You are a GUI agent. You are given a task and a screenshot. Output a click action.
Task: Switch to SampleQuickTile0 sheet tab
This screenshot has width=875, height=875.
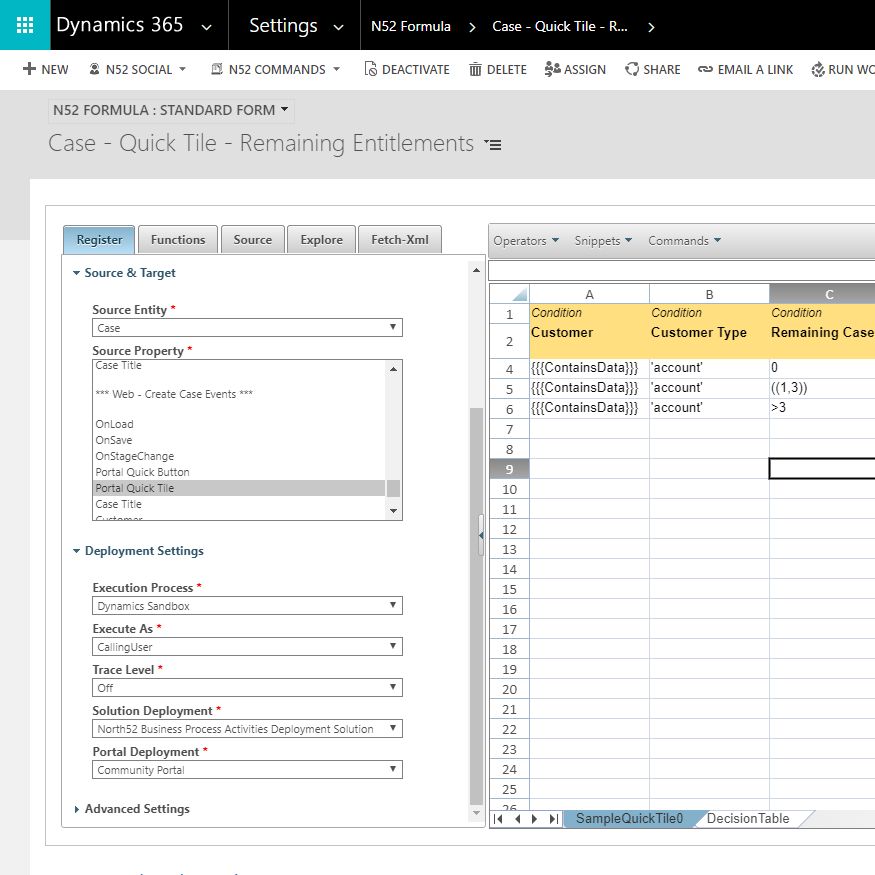pyautogui.click(x=629, y=819)
